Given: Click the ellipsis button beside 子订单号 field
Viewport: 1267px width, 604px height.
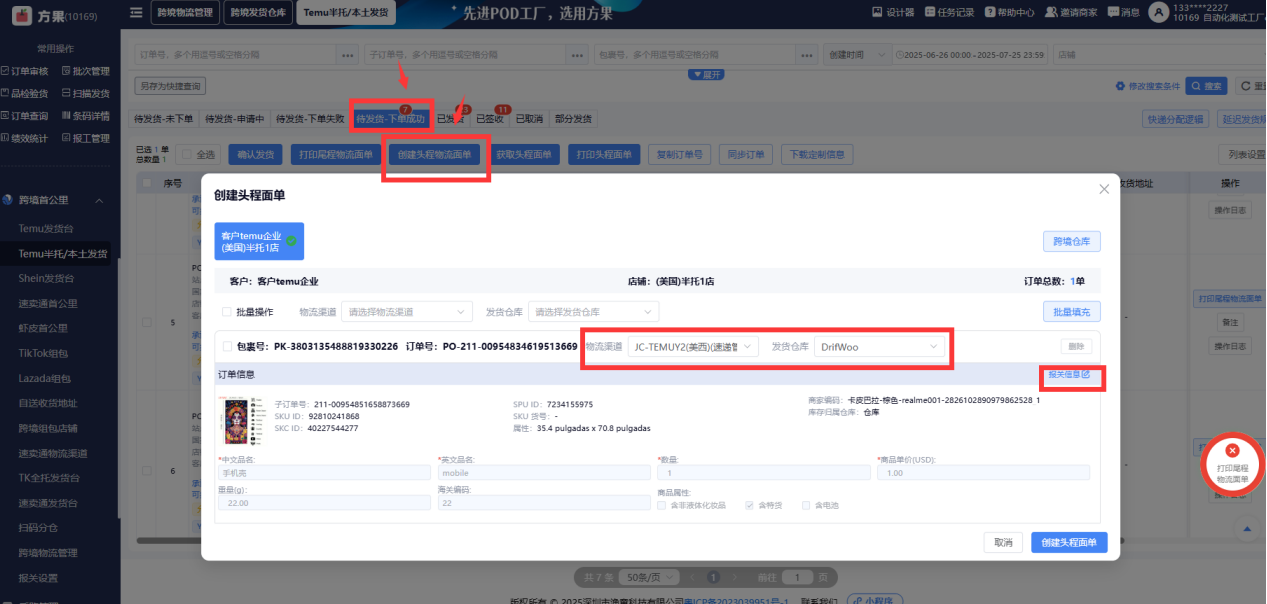Looking at the screenshot, I should [x=577, y=54].
